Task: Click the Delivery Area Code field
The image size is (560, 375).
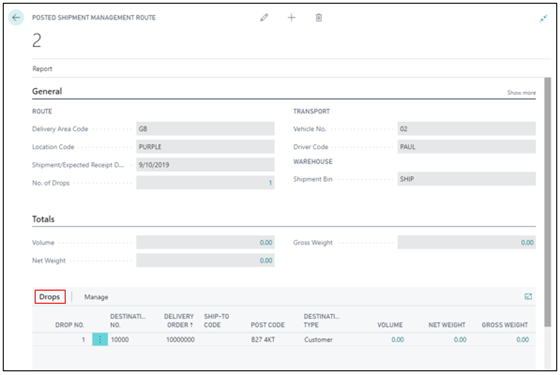Action: click(x=205, y=129)
